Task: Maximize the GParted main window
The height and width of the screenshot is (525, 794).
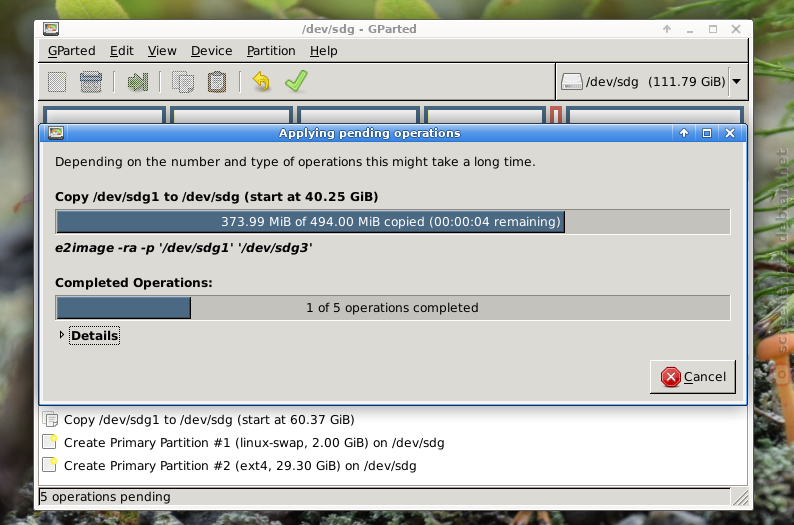Action: point(713,29)
